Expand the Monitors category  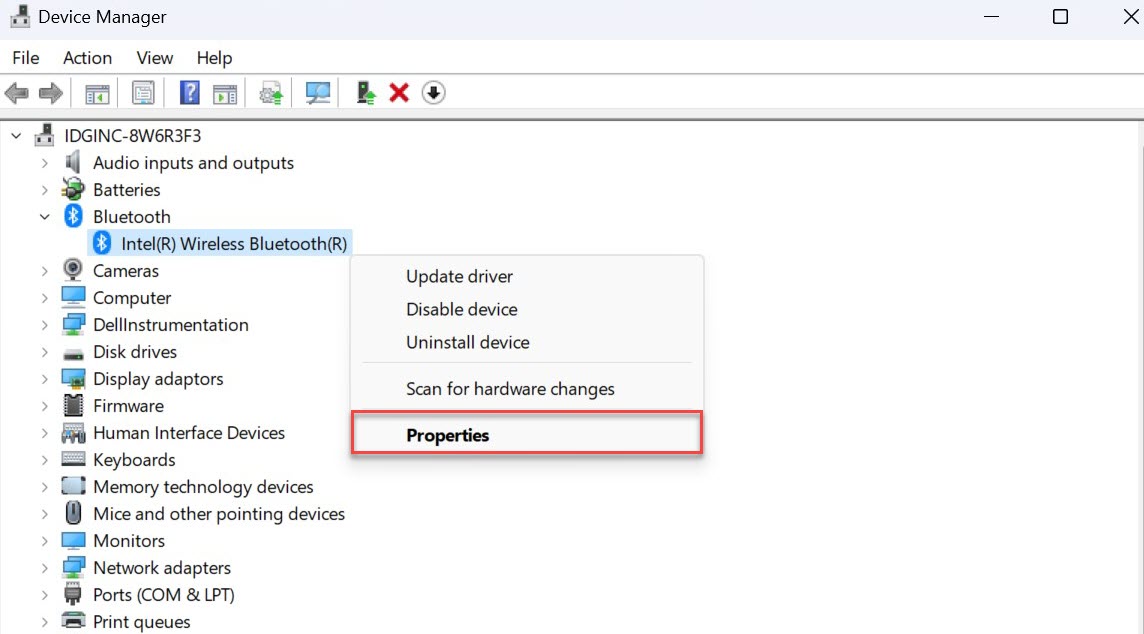coord(45,541)
